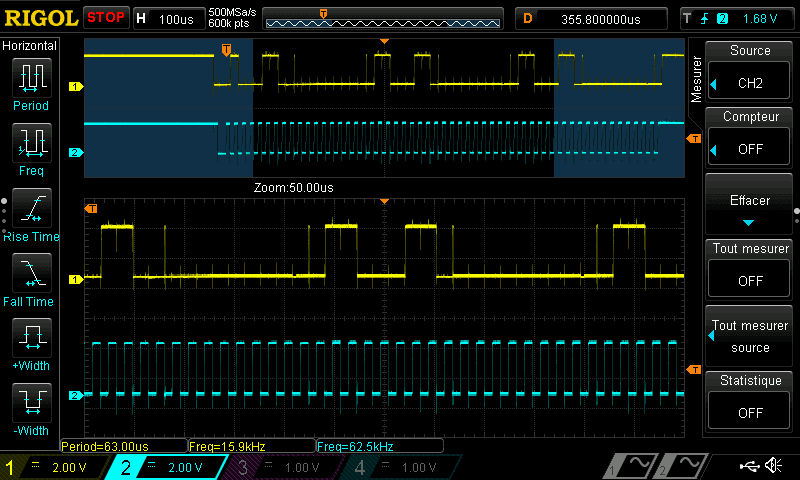Click the channel 1 marker in overview window
This screenshot has width=800, height=480.
[76, 87]
